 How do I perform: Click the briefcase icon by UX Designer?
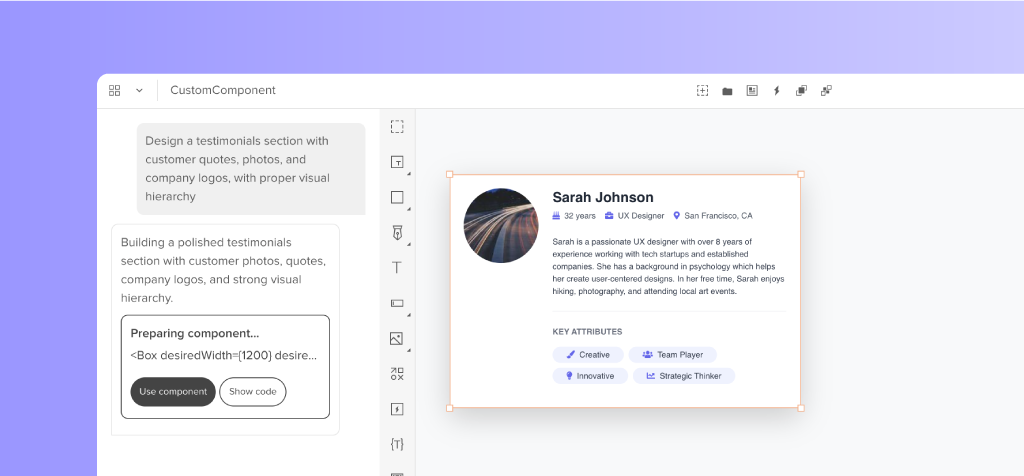[x=609, y=215]
